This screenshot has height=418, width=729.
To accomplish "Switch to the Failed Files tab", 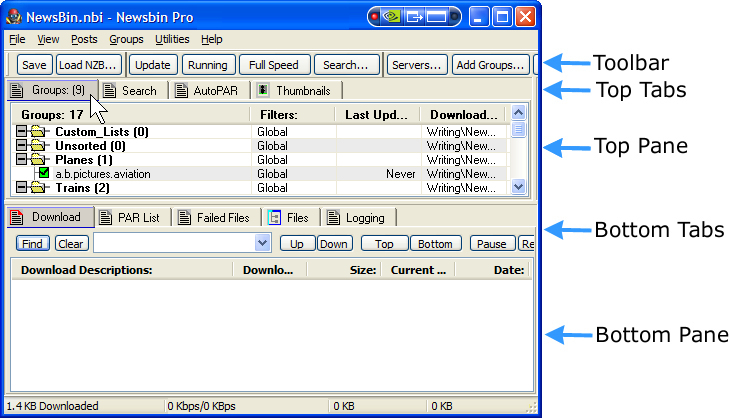I will [217, 218].
